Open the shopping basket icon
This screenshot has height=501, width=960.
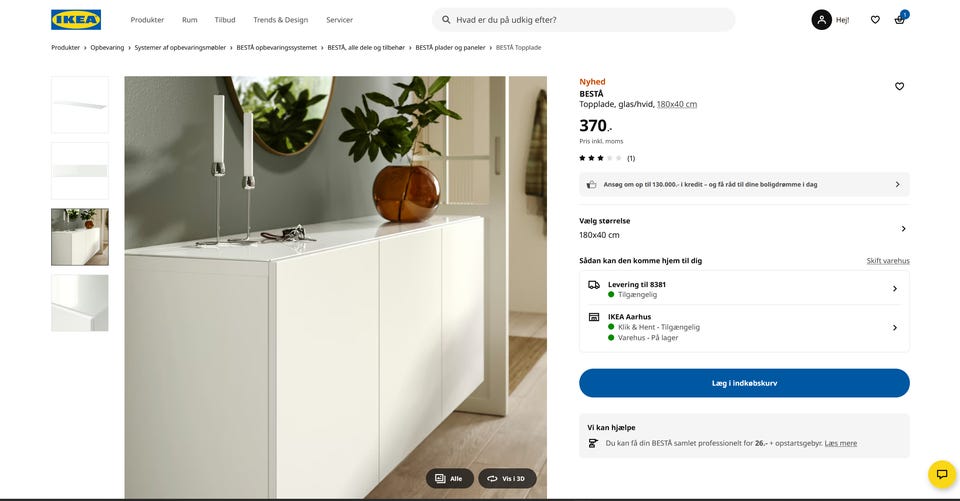pos(899,20)
